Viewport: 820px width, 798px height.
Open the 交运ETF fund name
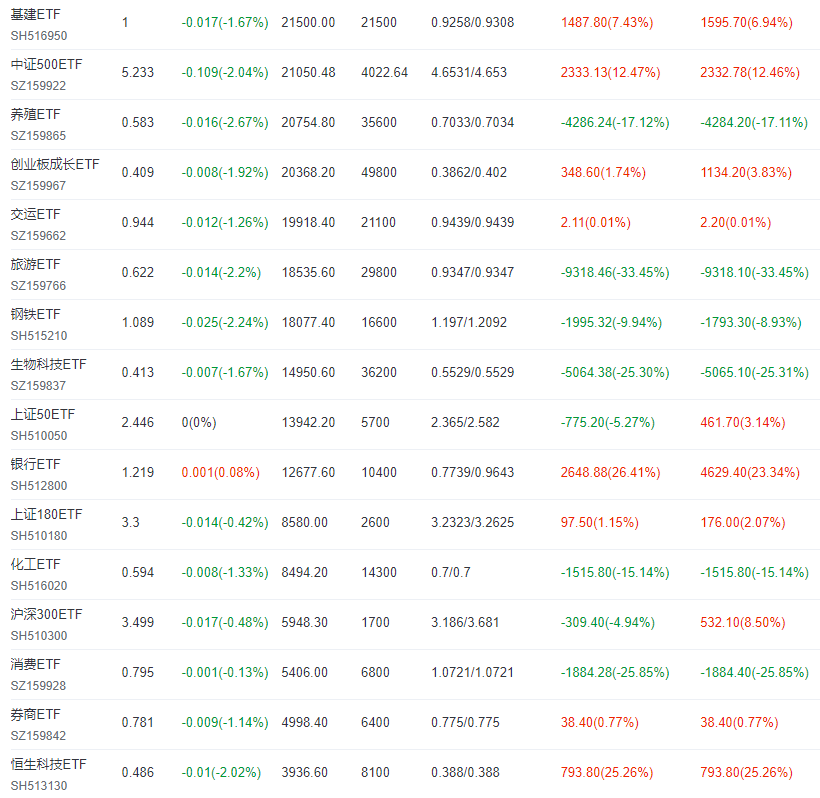click(36, 214)
